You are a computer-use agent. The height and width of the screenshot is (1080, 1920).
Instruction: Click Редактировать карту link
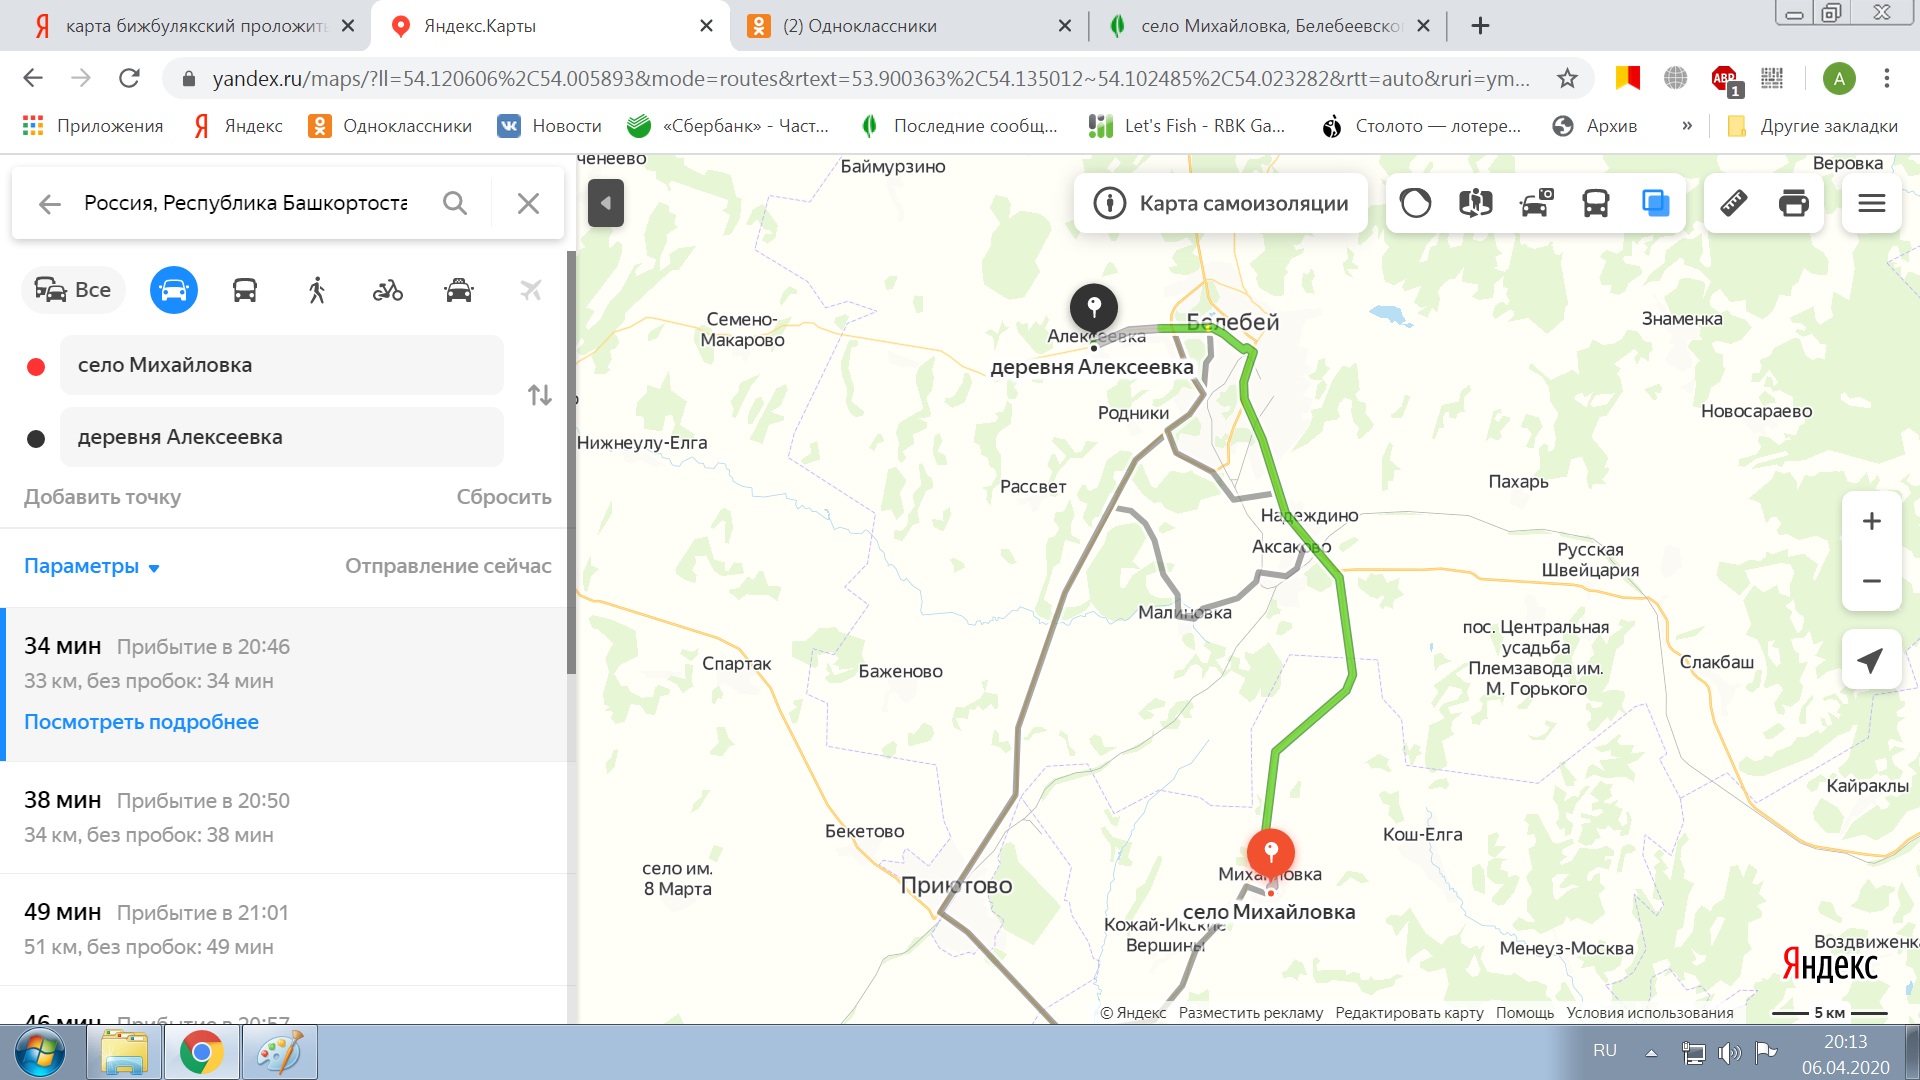tap(1409, 1013)
